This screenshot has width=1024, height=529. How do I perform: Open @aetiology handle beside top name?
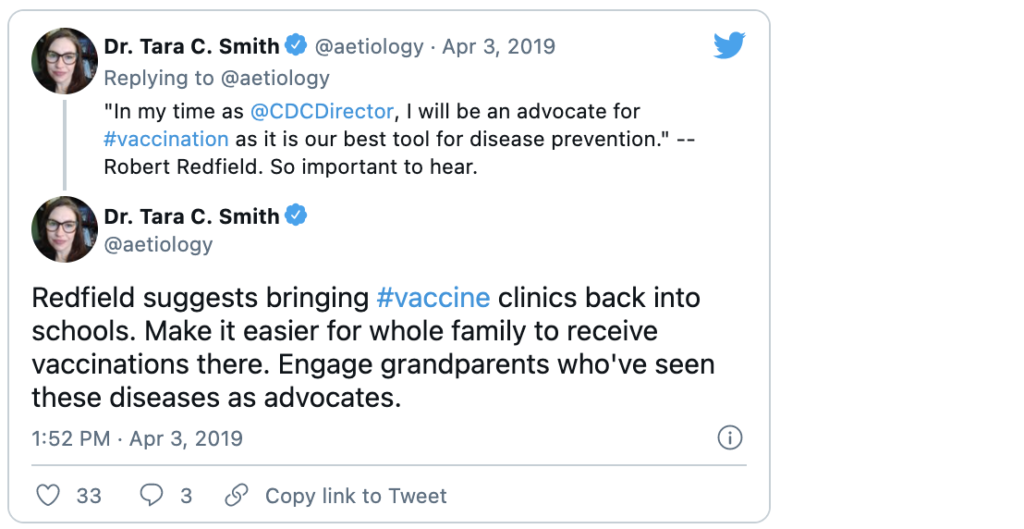pos(369,46)
